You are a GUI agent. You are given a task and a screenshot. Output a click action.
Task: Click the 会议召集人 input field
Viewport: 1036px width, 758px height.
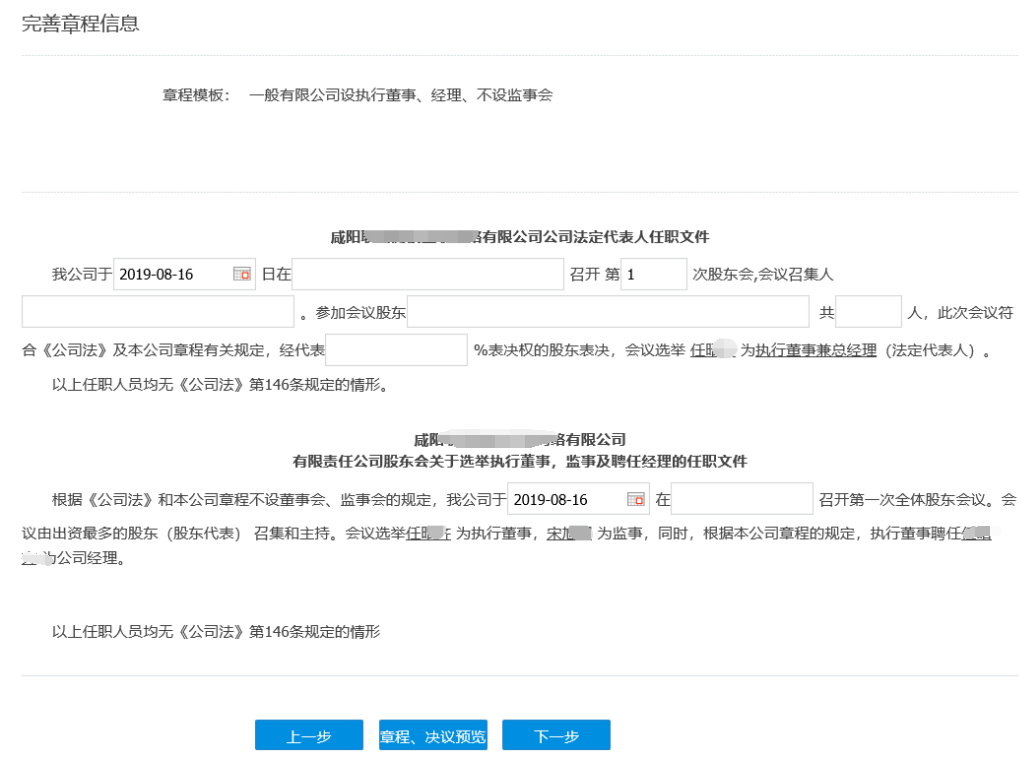click(x=157, y=311)
